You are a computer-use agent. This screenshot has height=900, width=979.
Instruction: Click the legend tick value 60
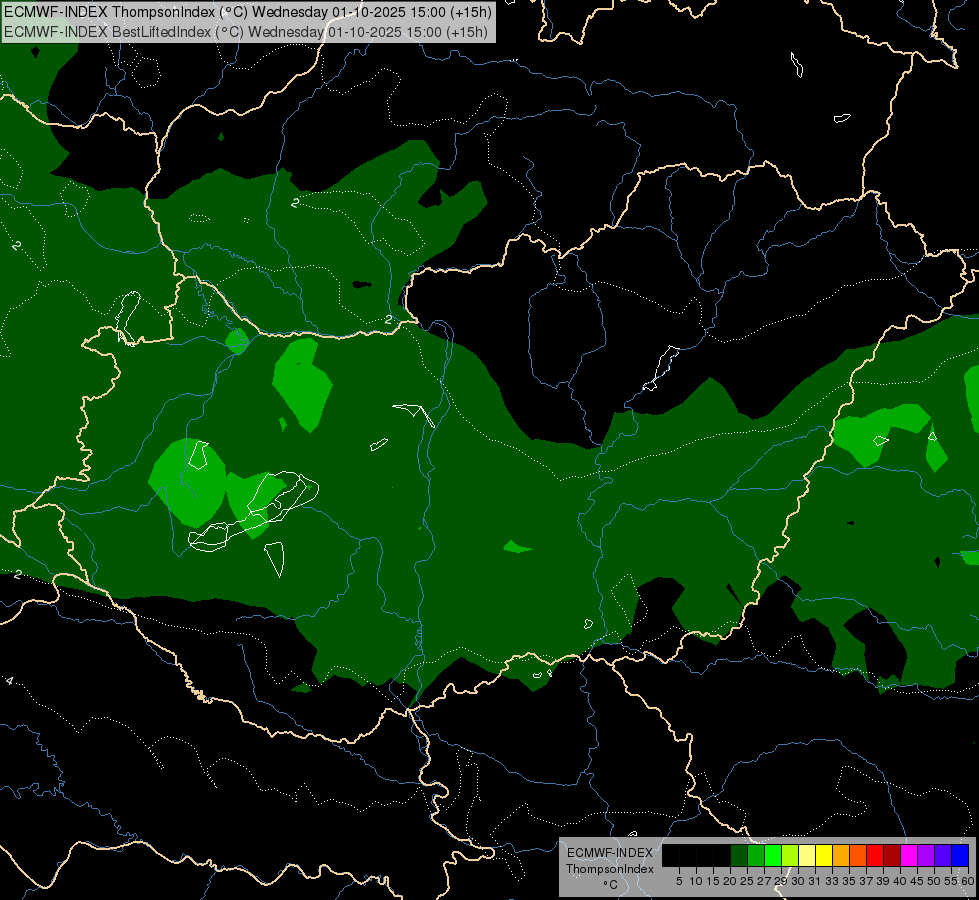(968, 881)
